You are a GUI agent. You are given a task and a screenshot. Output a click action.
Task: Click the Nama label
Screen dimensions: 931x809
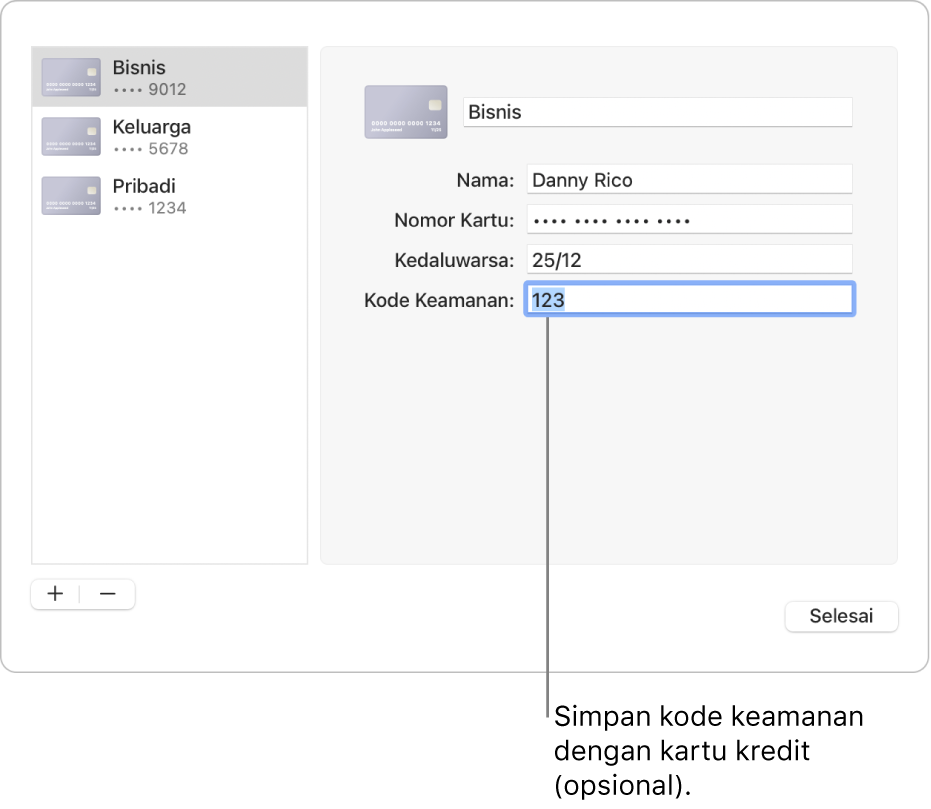[485, 180]
